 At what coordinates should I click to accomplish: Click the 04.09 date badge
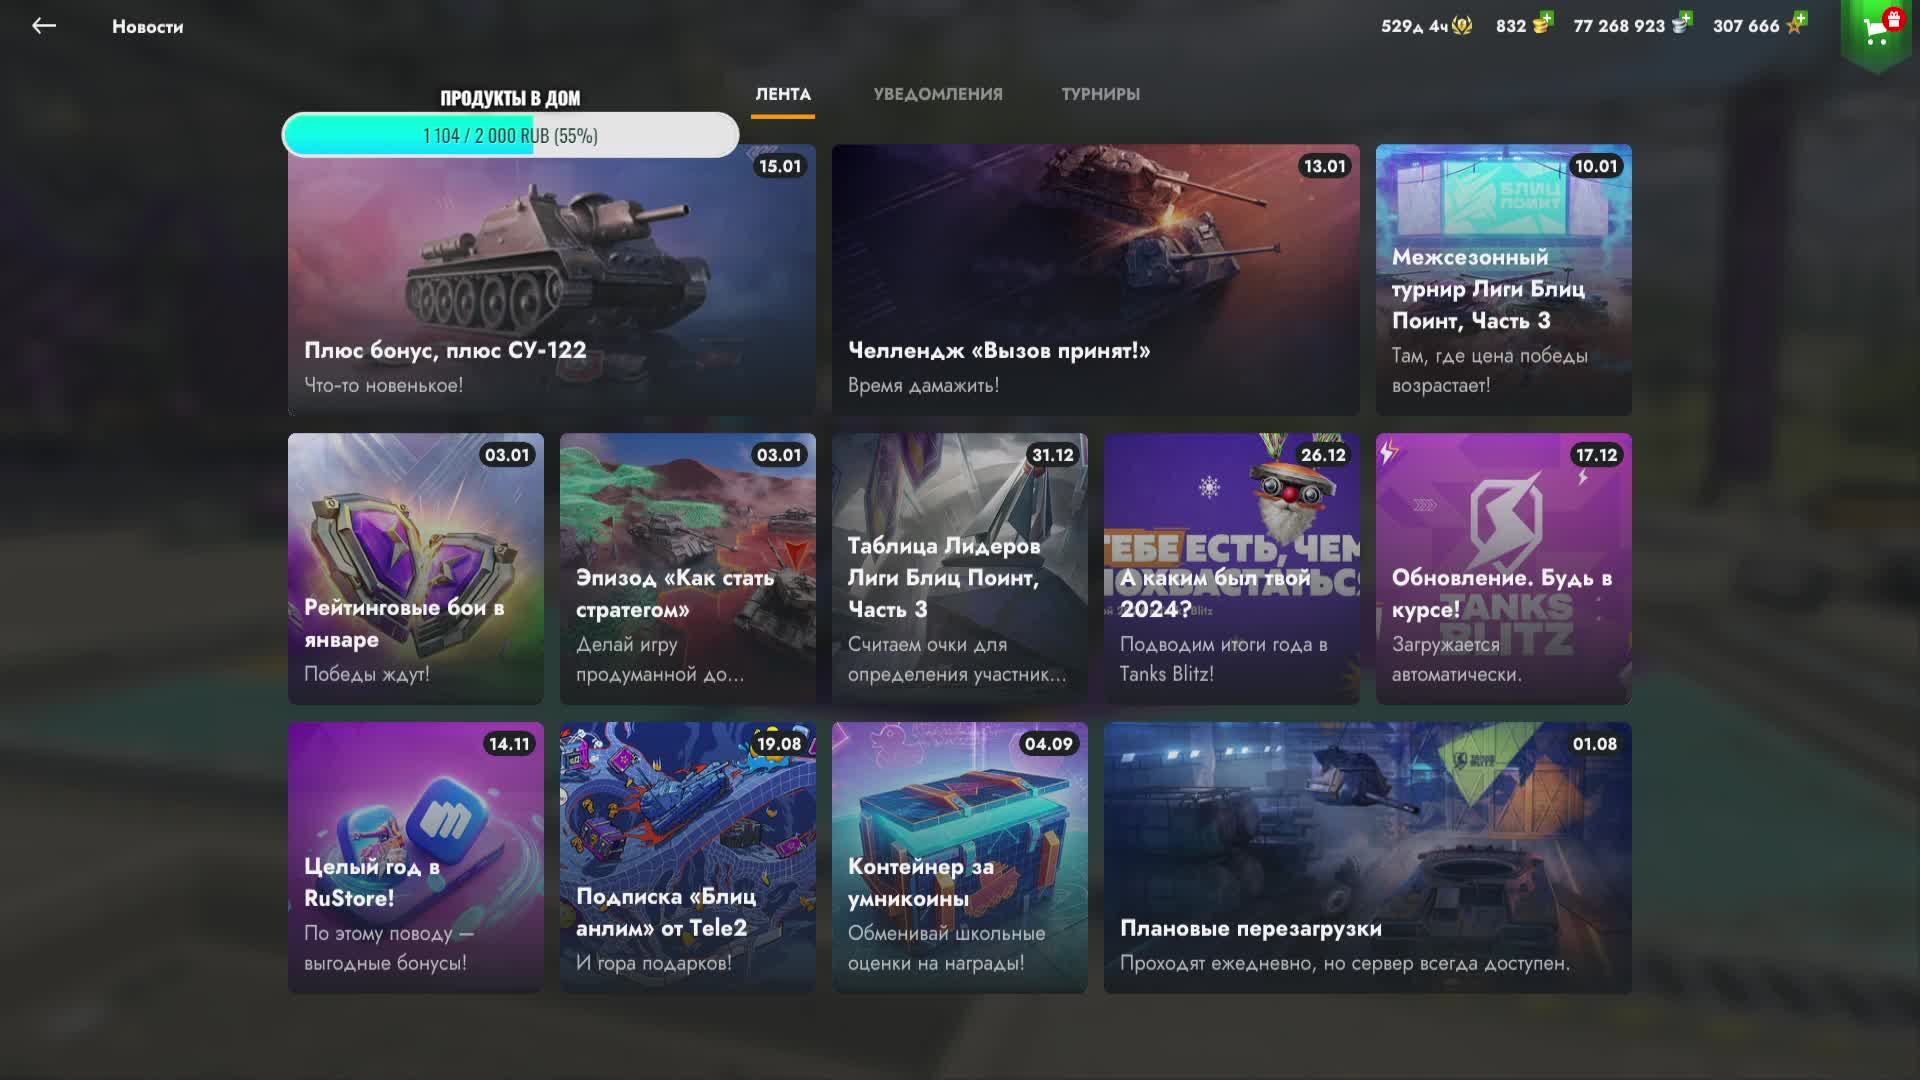(1048, 744)
